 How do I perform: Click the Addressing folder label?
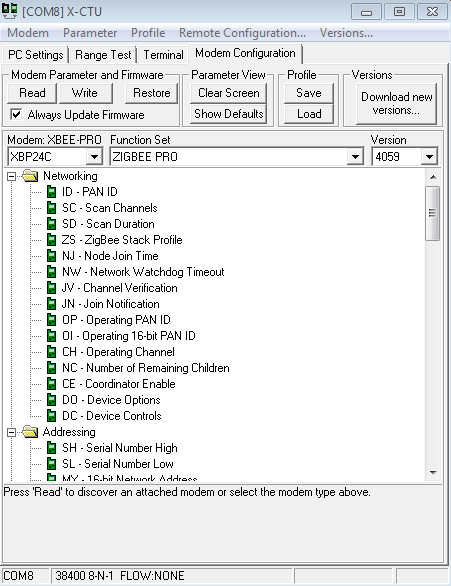click(69, 432)
